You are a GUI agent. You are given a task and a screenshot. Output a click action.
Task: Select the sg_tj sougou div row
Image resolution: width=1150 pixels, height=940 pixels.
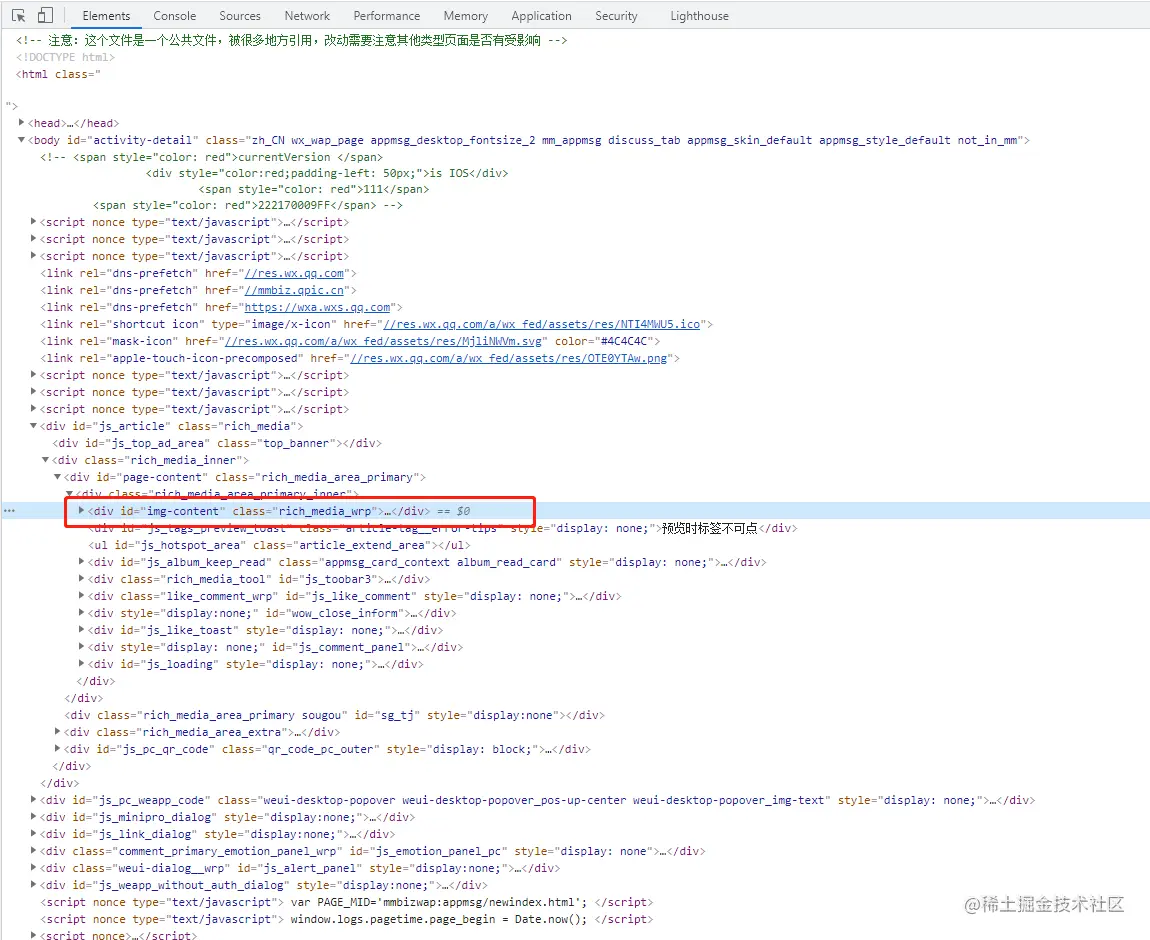pos(334,715)
